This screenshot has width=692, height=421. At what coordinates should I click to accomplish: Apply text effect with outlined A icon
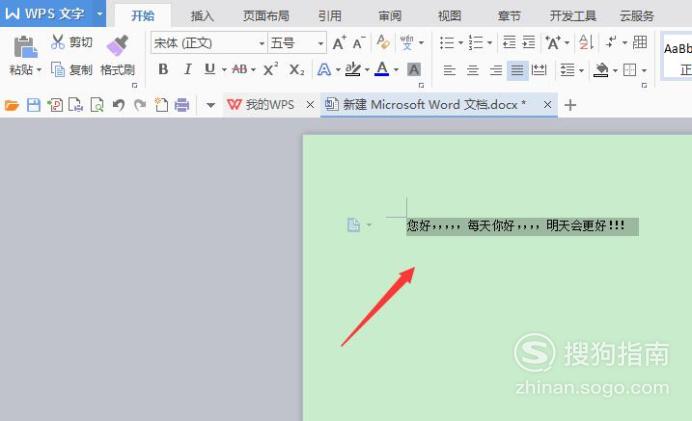tap(324, 69)
